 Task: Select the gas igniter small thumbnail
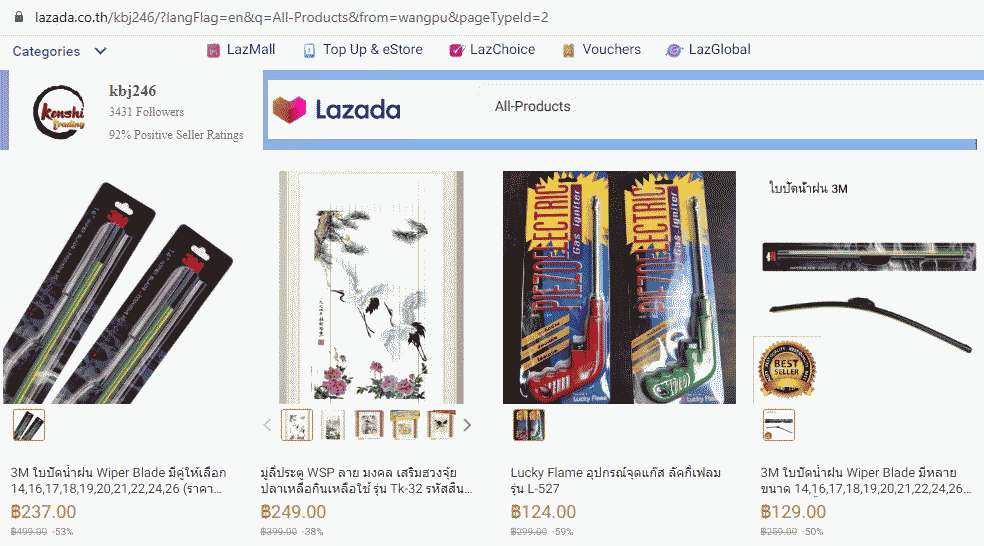coord(529,425)
